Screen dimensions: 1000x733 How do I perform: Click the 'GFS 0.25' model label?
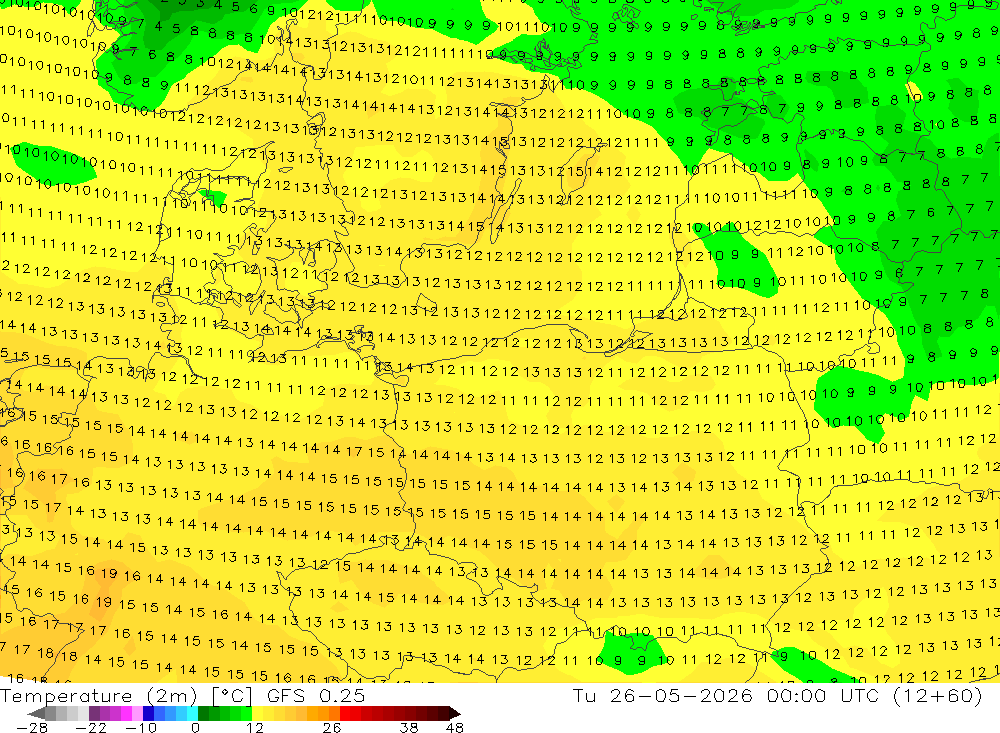tap(316, 695)
